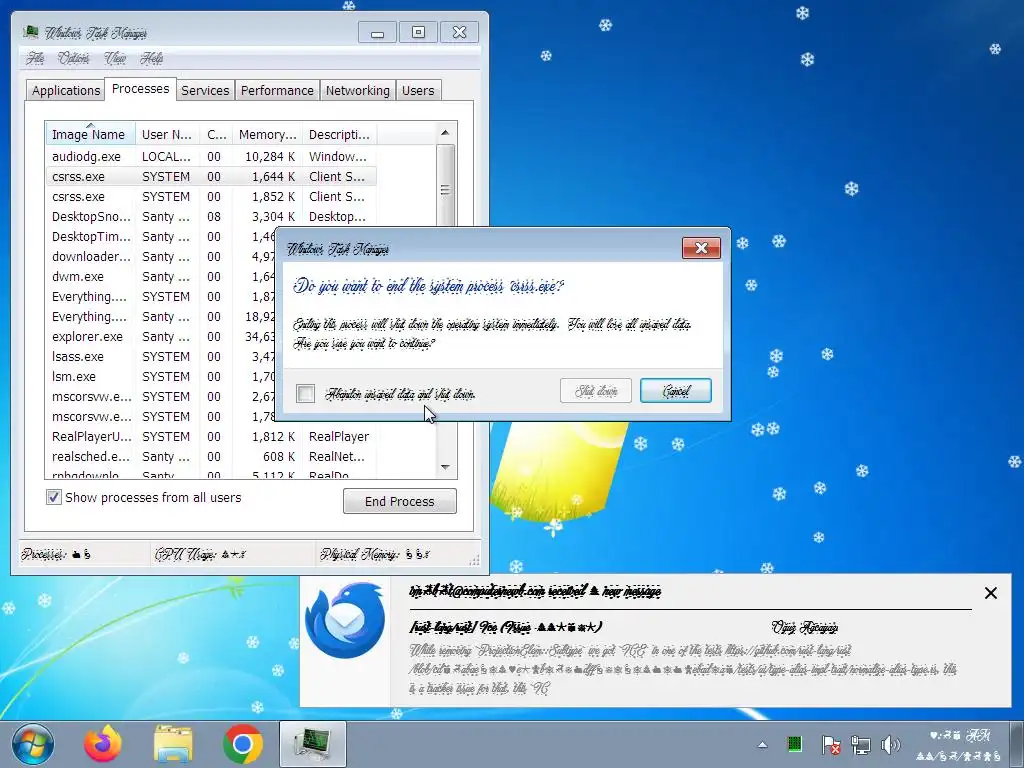Dismiss the Thunderbird new message notification
The width and height of the screenshot is (1024, 768).
[x=991, y=593]
